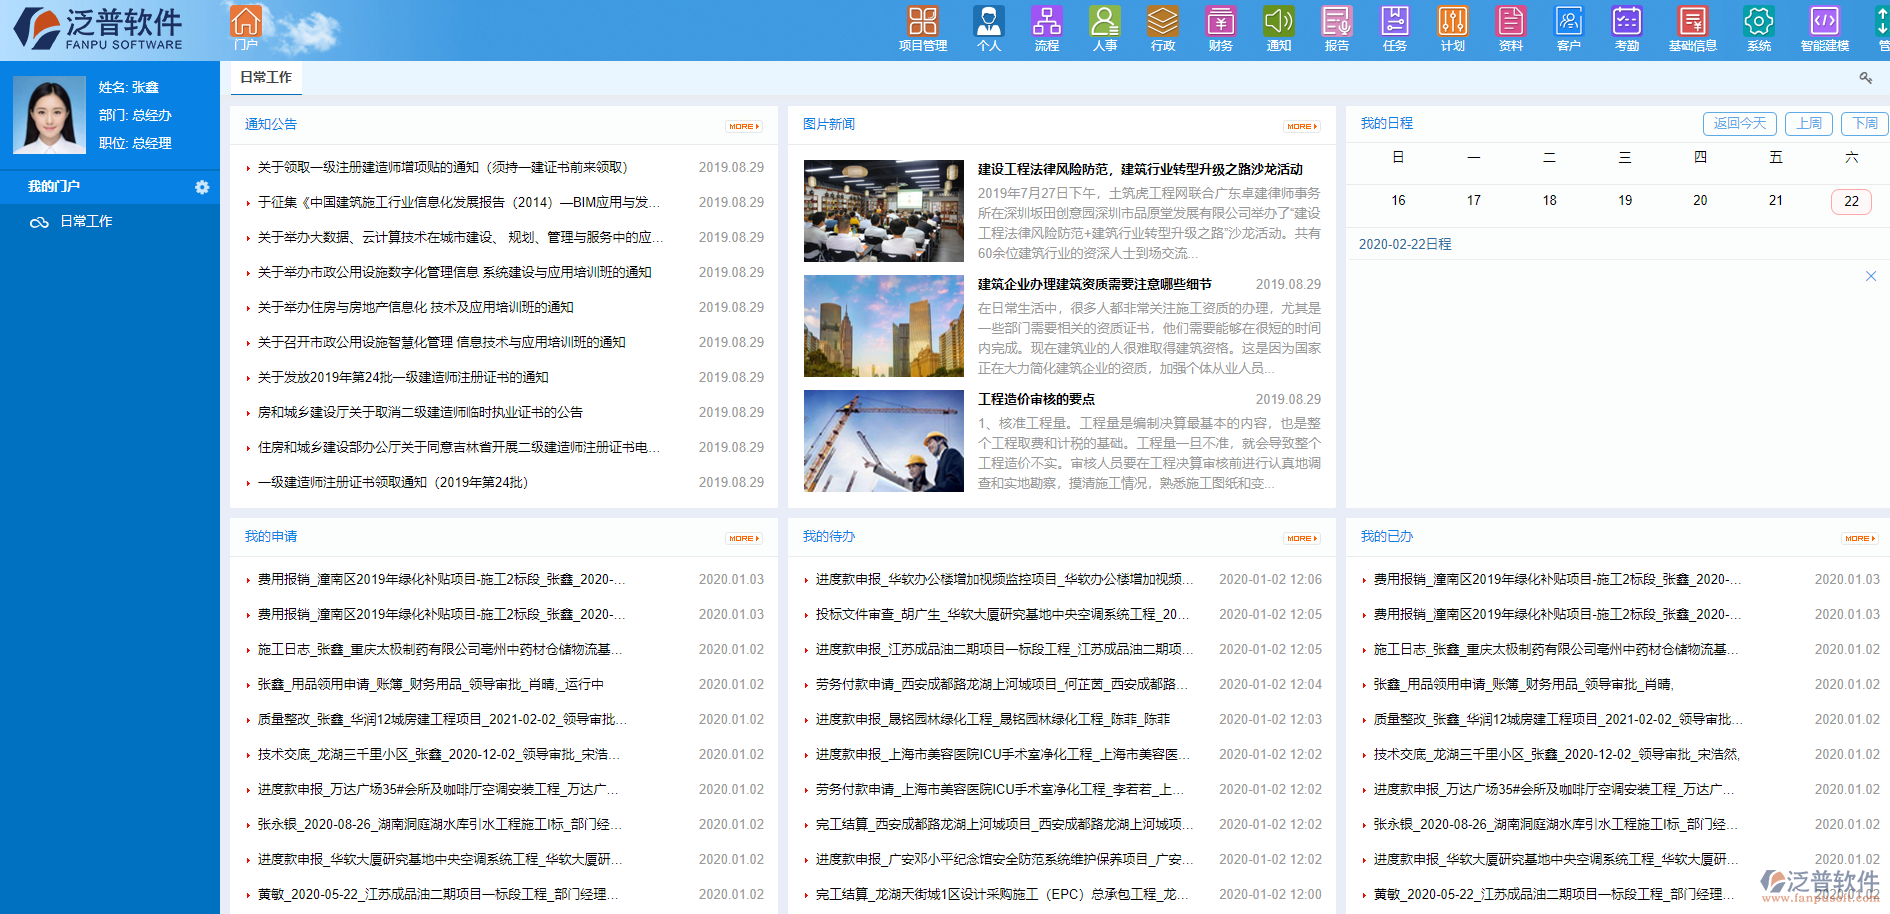
Task: Click the 下周 button in the calendar
Action: point(1864,123)
